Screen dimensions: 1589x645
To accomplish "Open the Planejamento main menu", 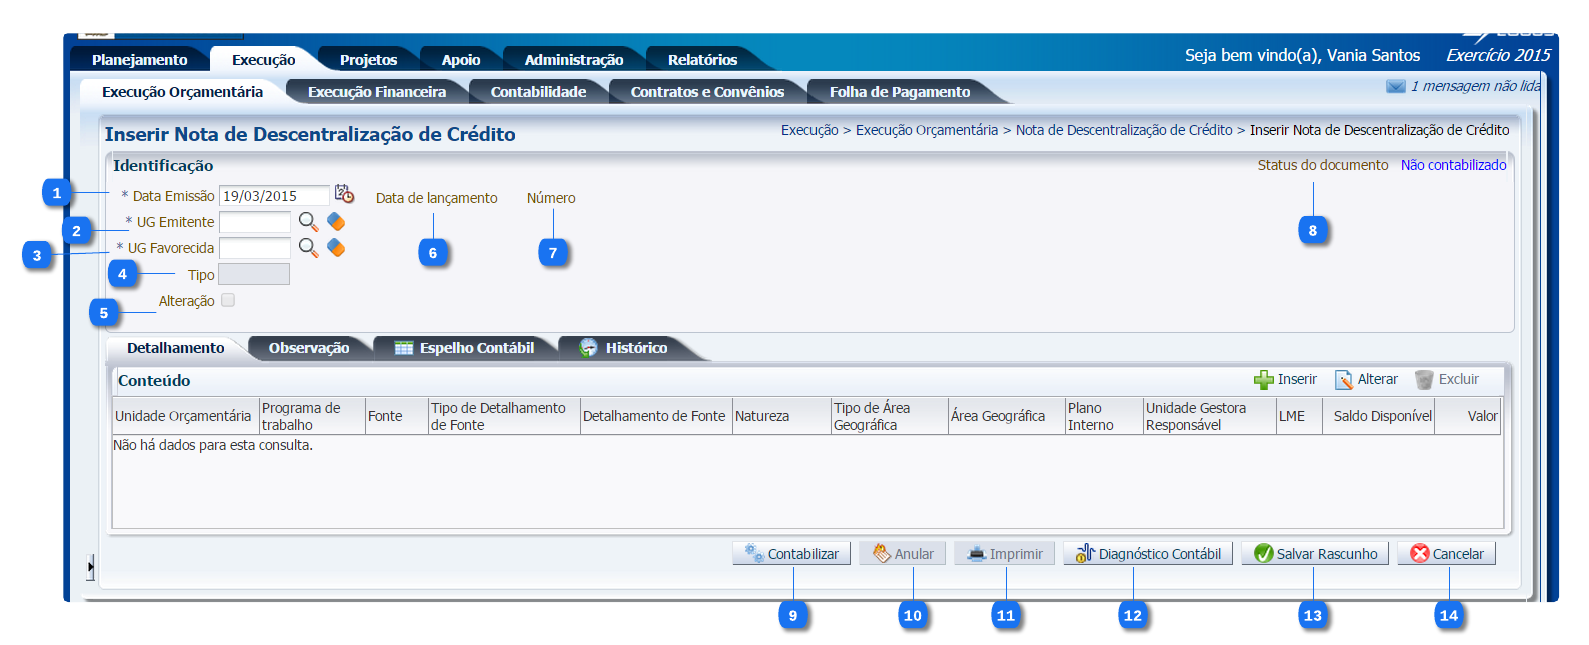I will click(x=139, y=60).
